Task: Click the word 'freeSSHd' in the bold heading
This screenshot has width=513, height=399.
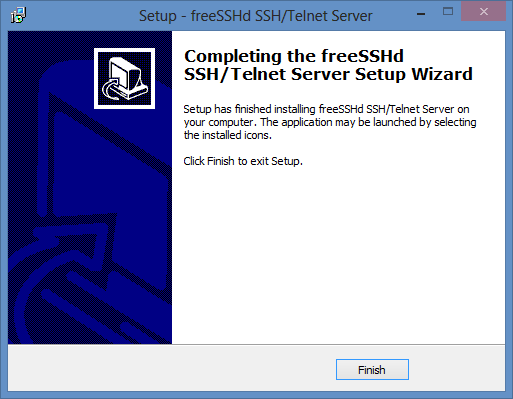Action: tap(362, 56)
